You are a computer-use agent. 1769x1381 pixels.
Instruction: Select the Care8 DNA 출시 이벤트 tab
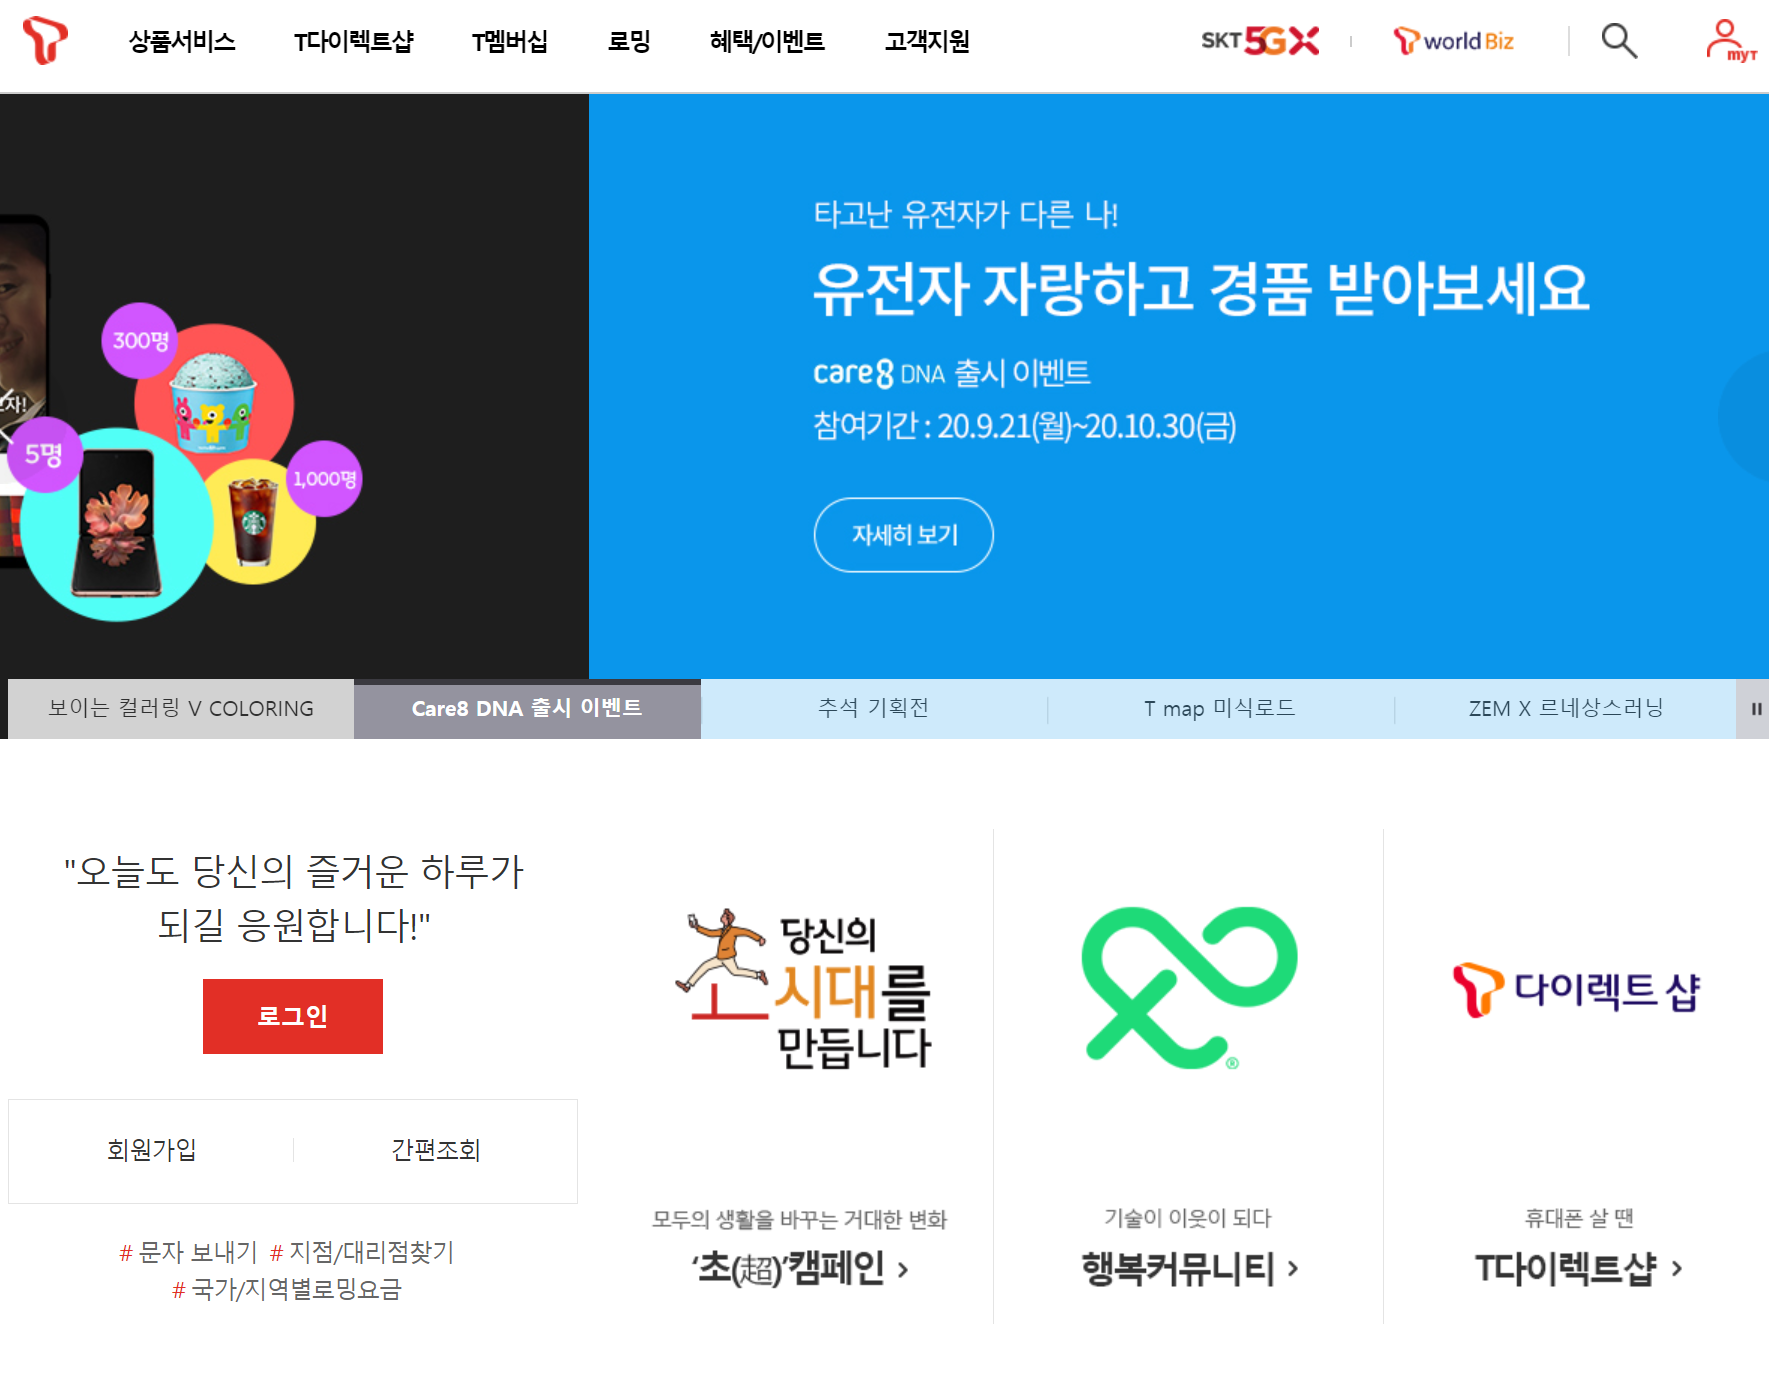[x=527, y=709]
